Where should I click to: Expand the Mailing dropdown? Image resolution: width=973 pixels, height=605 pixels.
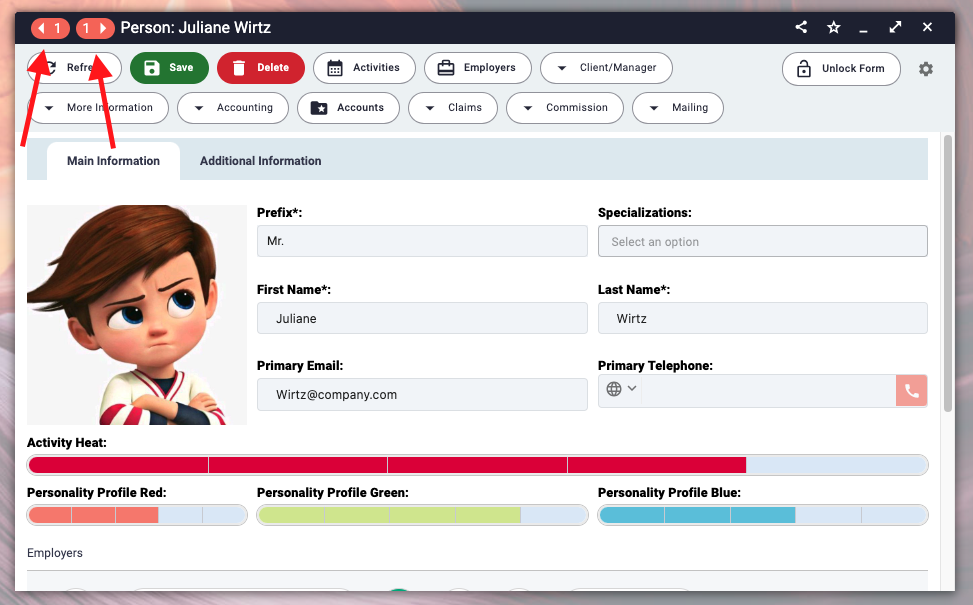pyautogui.click(x=678, y=108)
